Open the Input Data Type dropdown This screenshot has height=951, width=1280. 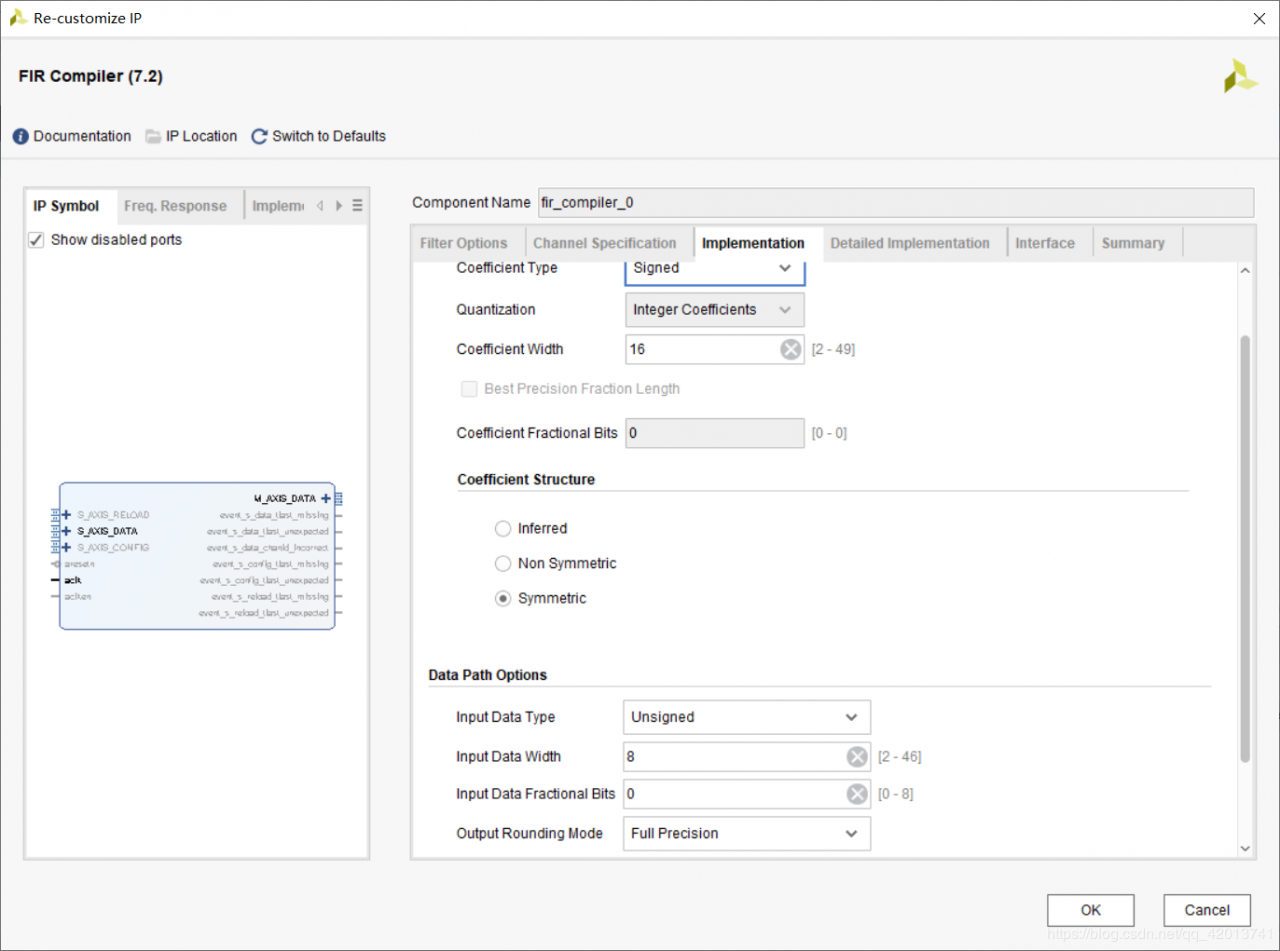pos(746,717)
